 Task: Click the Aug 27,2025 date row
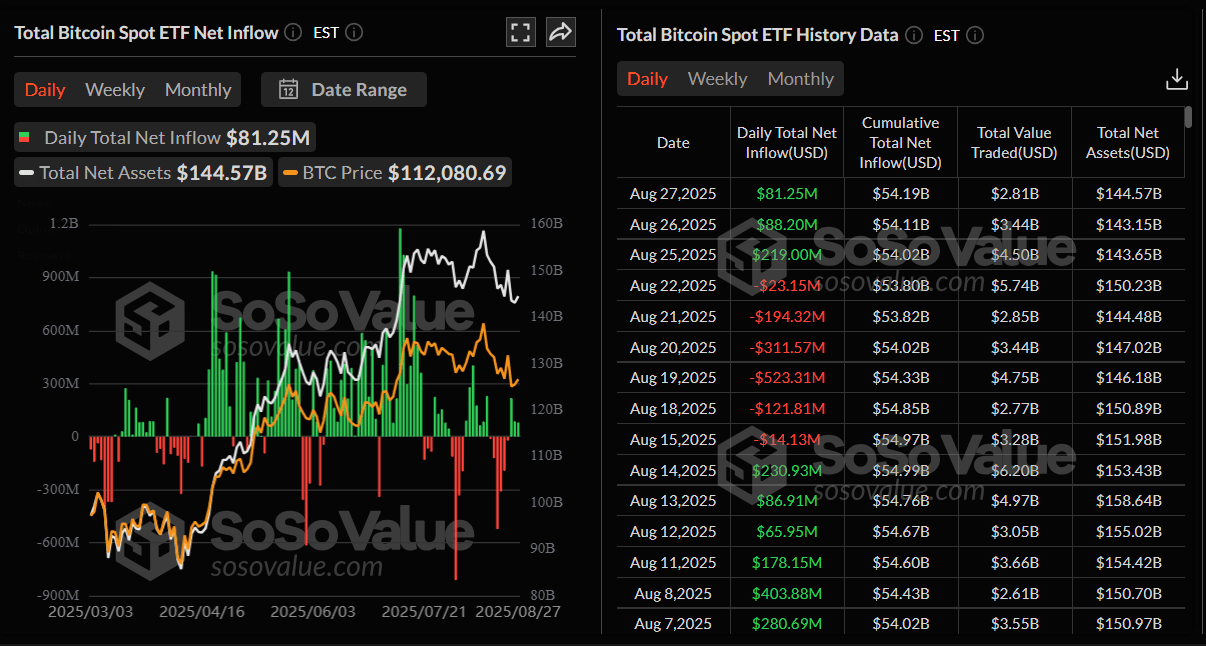(673, 194)
